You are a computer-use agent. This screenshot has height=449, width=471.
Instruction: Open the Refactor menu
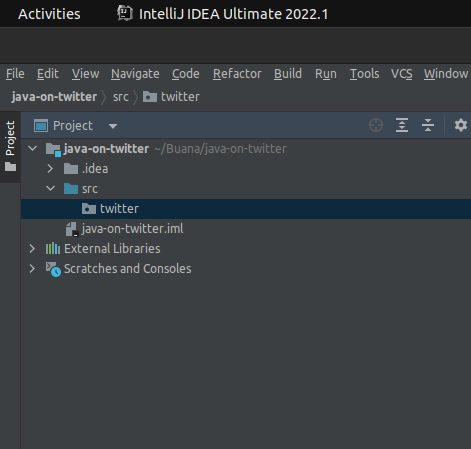[237, 74]
